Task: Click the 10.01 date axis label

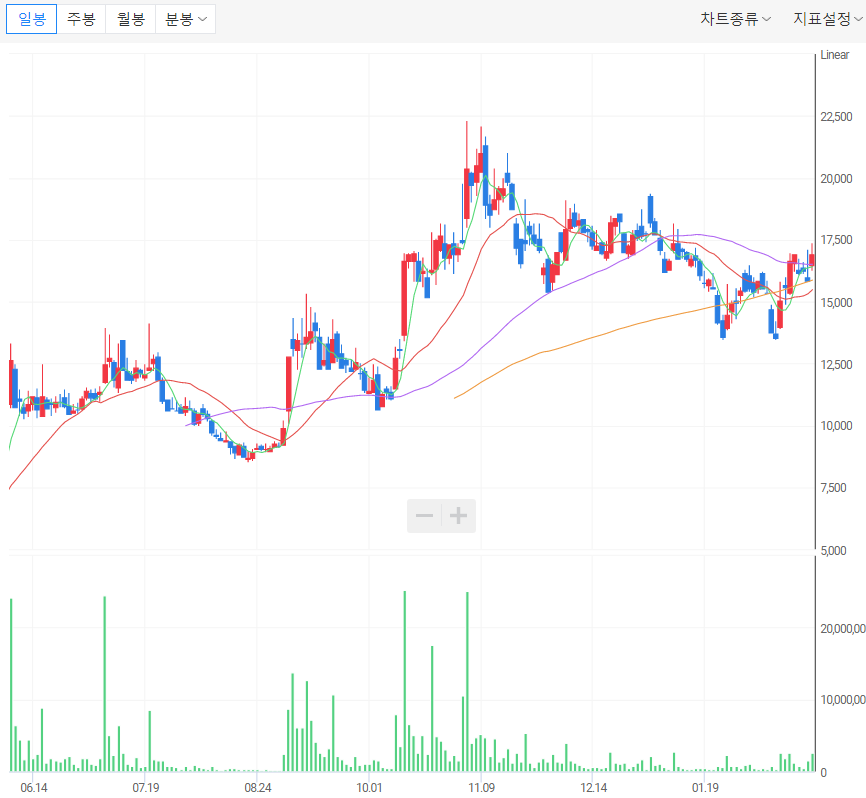Action: coord(369,788)
